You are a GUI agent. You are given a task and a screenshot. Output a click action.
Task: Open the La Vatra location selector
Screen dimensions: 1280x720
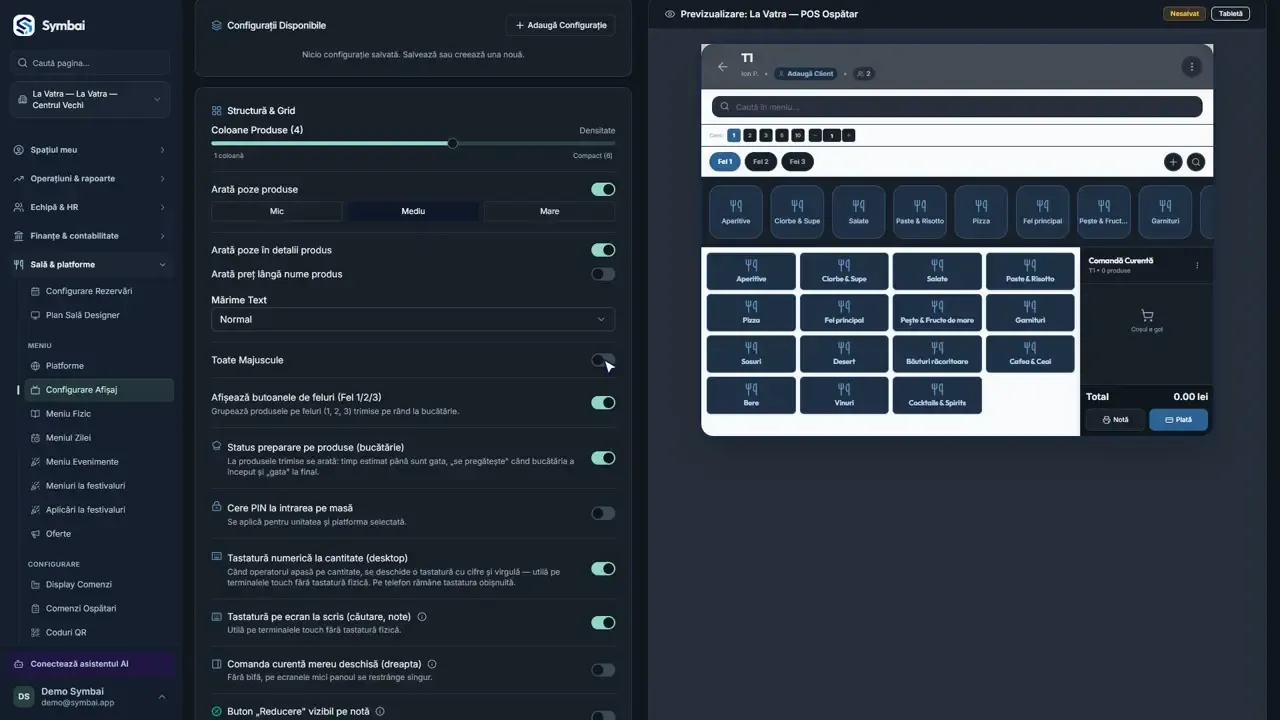90,100
